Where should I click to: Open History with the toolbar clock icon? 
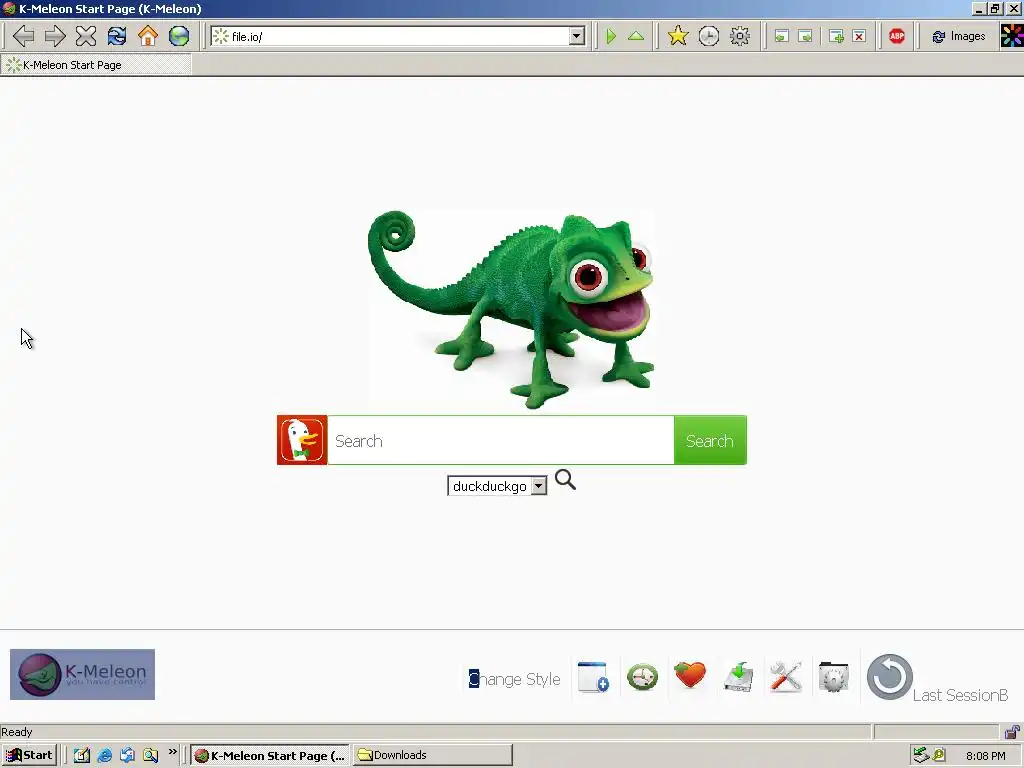(709, 36)
